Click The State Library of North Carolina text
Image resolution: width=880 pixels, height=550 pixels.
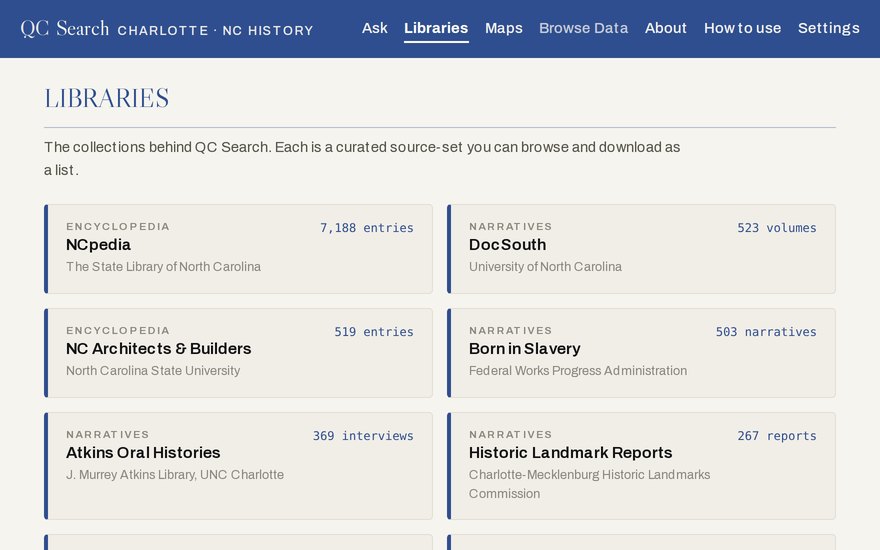click(163, 267)
